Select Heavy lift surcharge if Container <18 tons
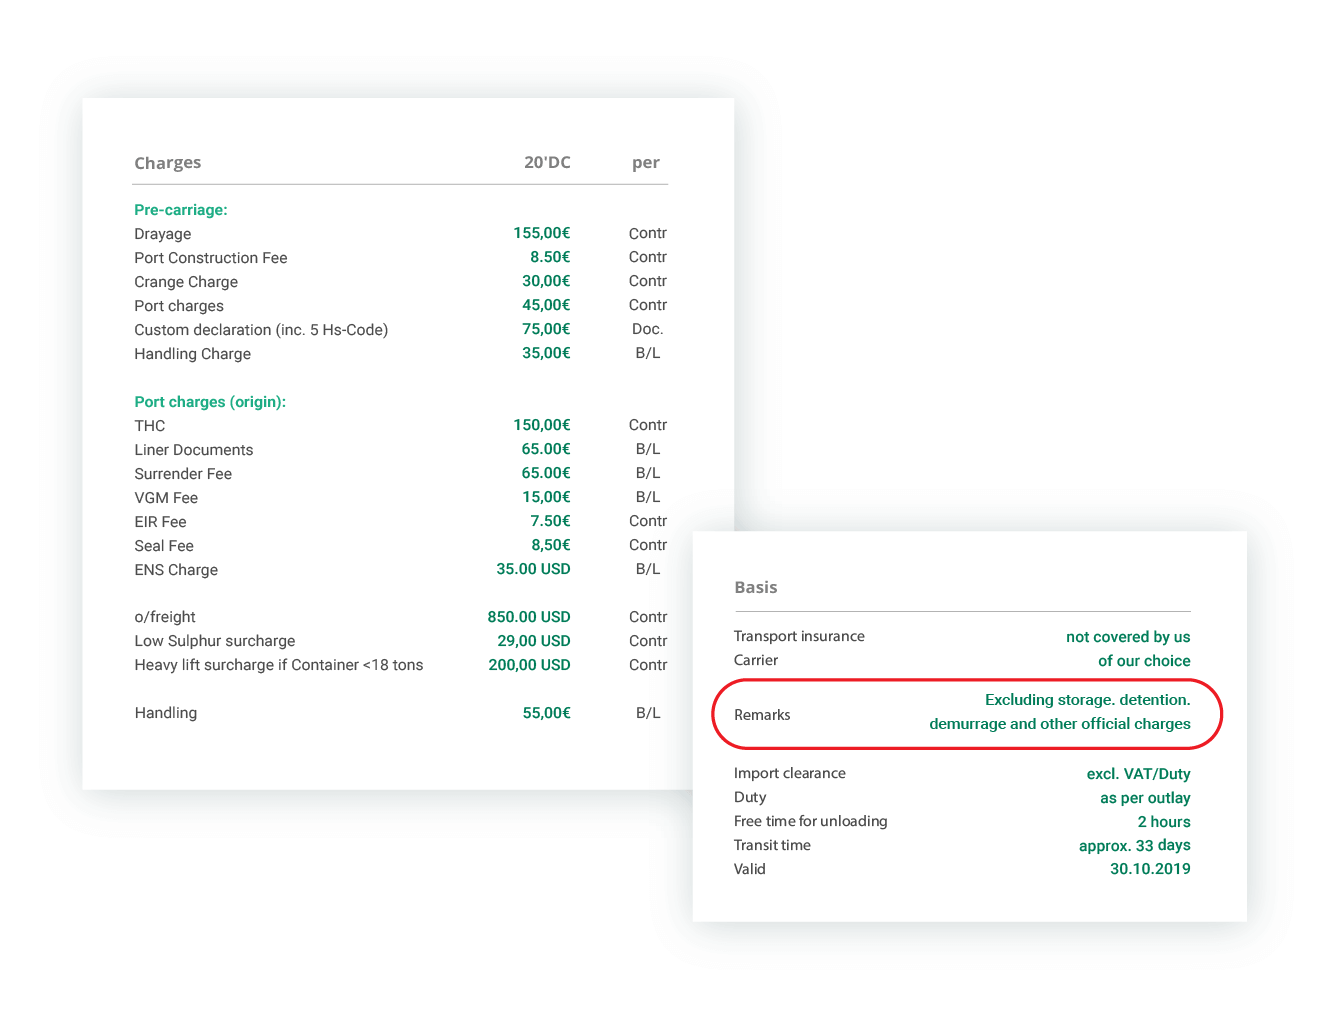The height and width of the screenshot is (1021, 1330). pos(279,665)
